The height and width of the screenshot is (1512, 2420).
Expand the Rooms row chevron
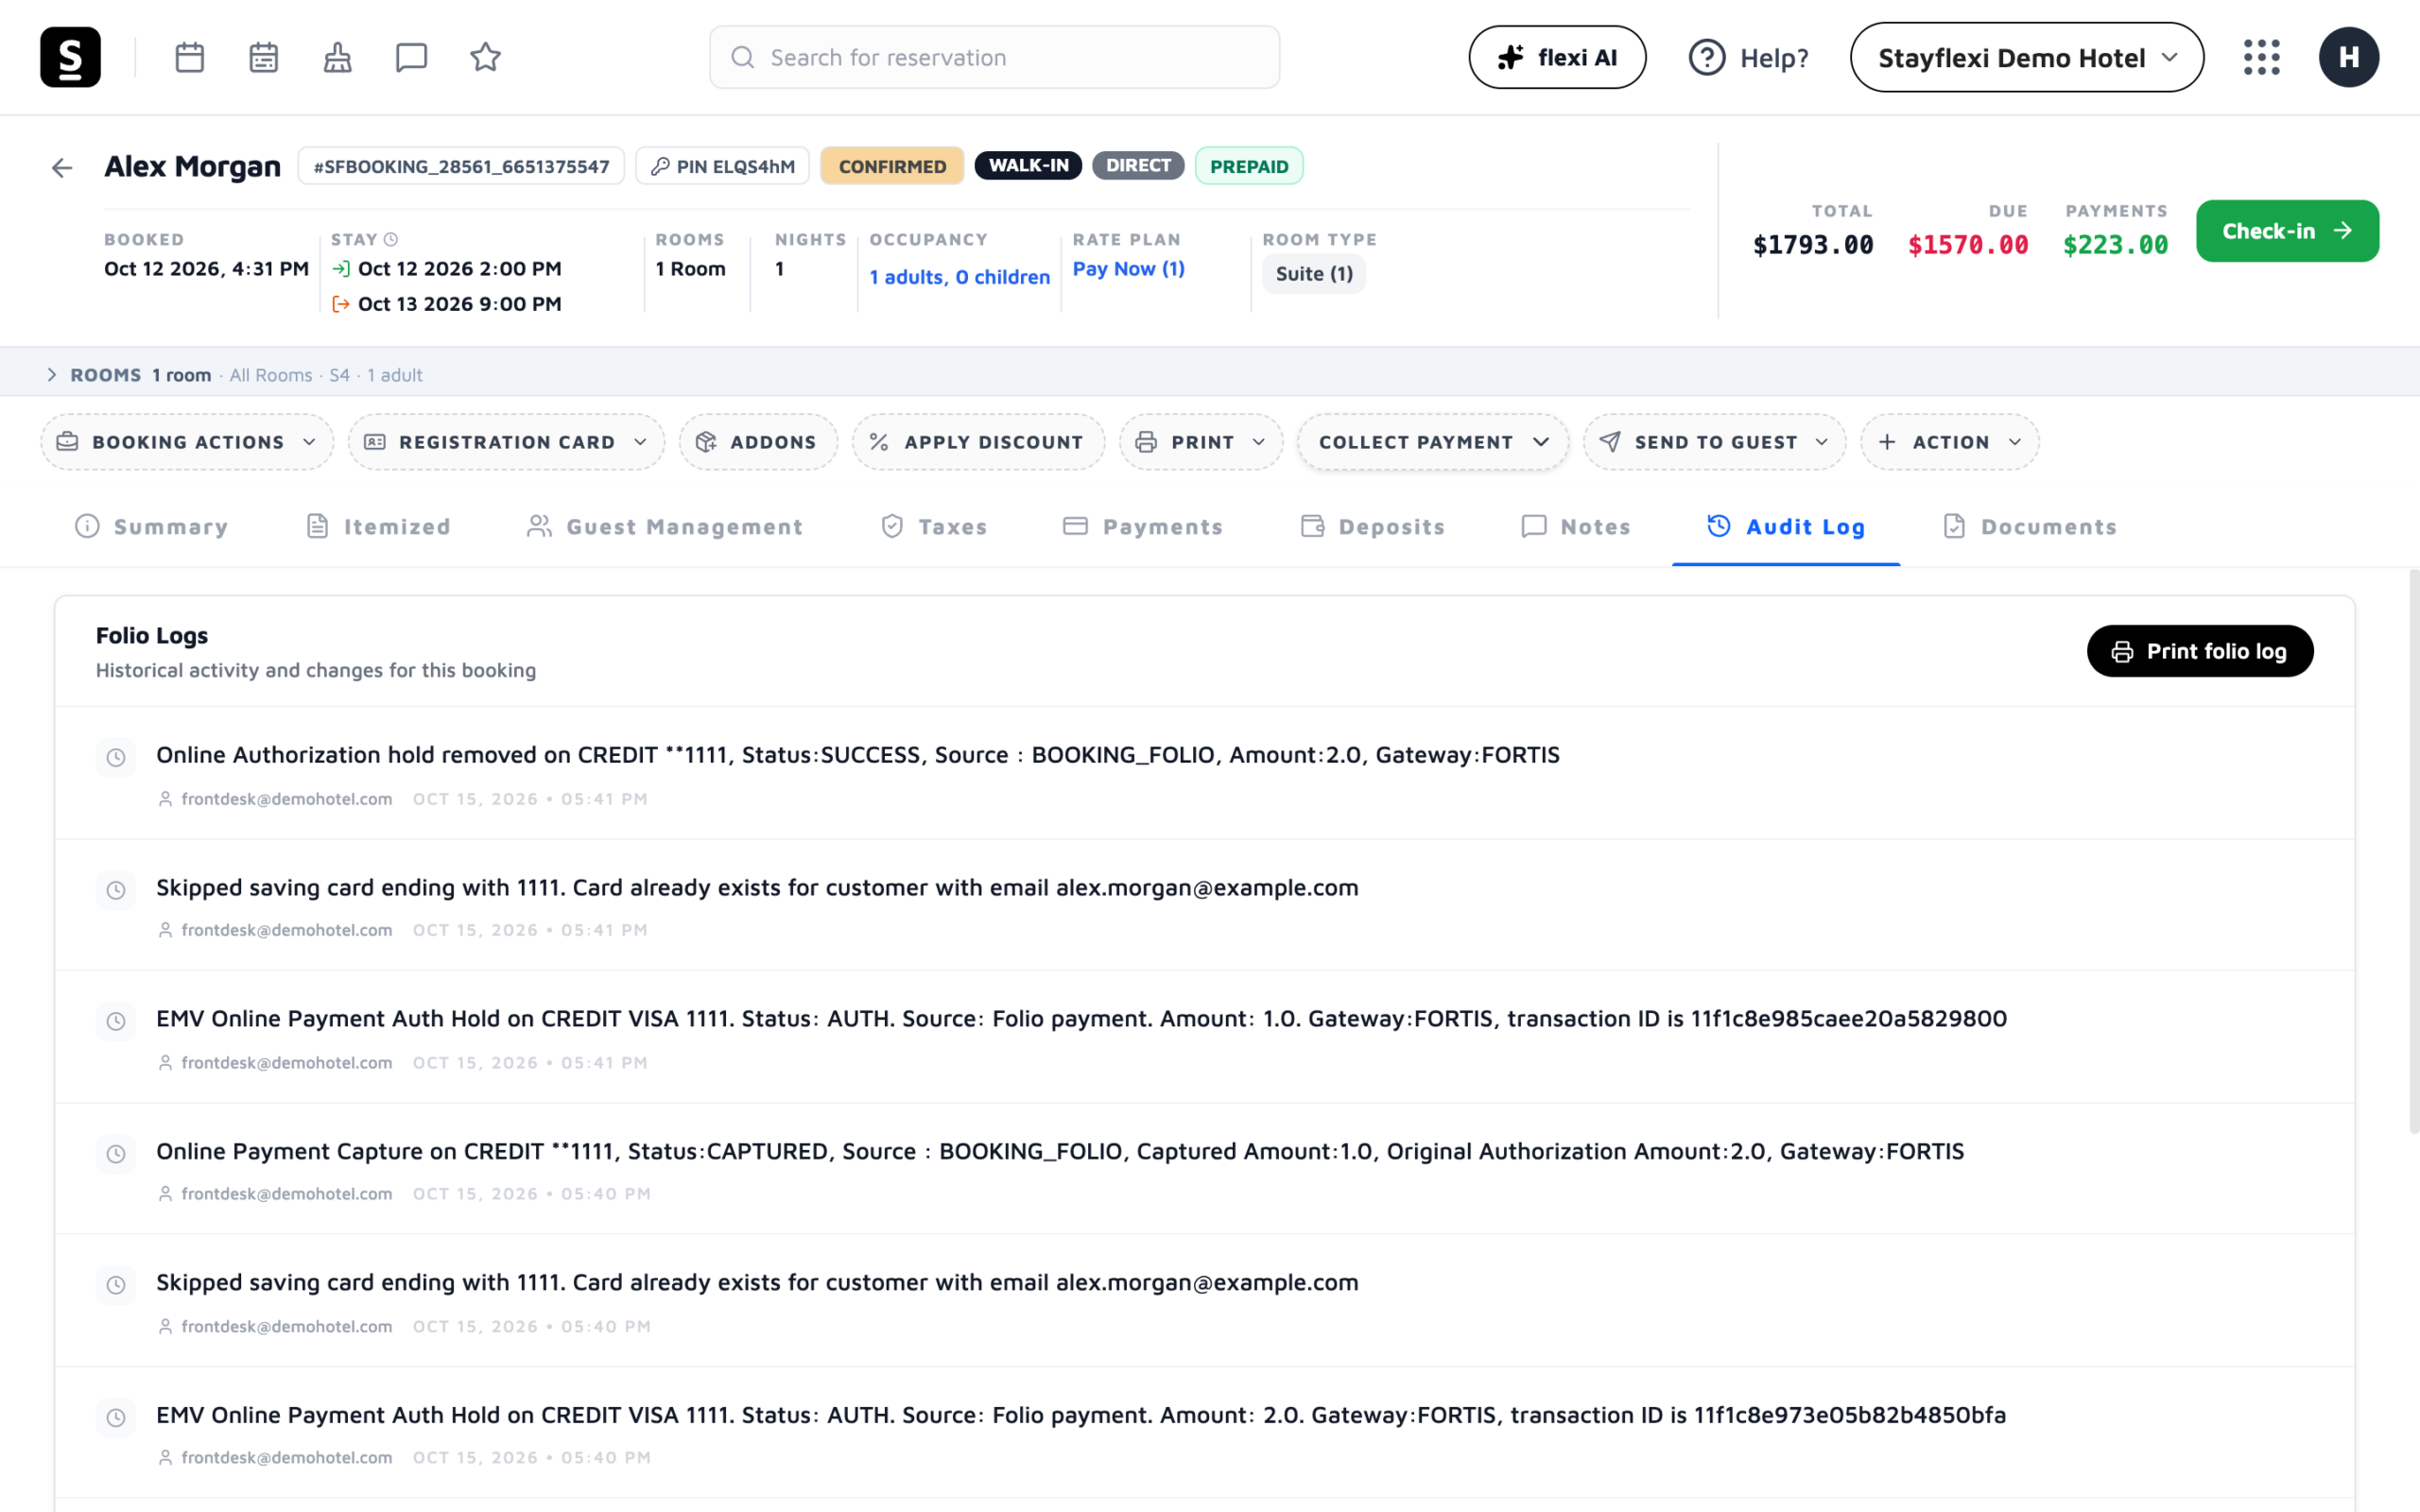tap(52, 375)
